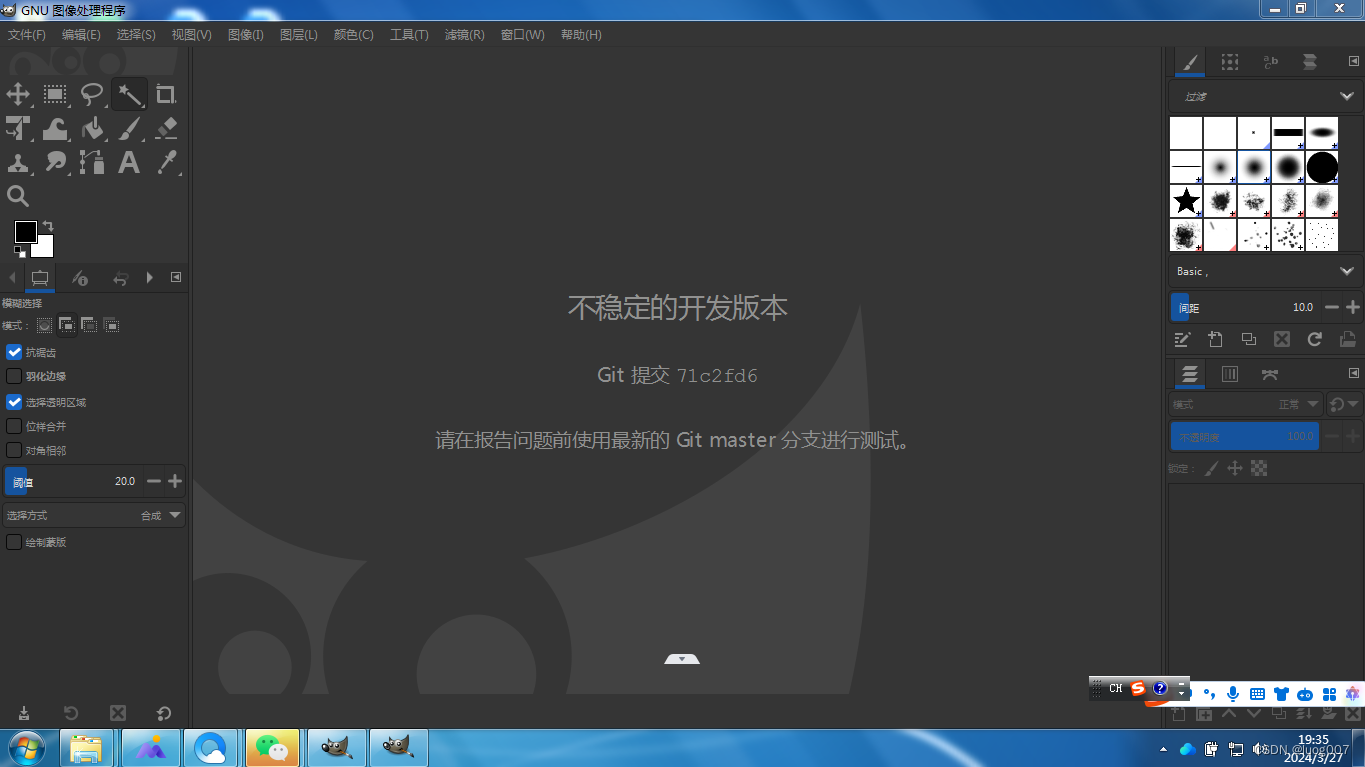Click the black foreground color swatch
This screenshot has width=1365, height=767.
tap(26, 232)
